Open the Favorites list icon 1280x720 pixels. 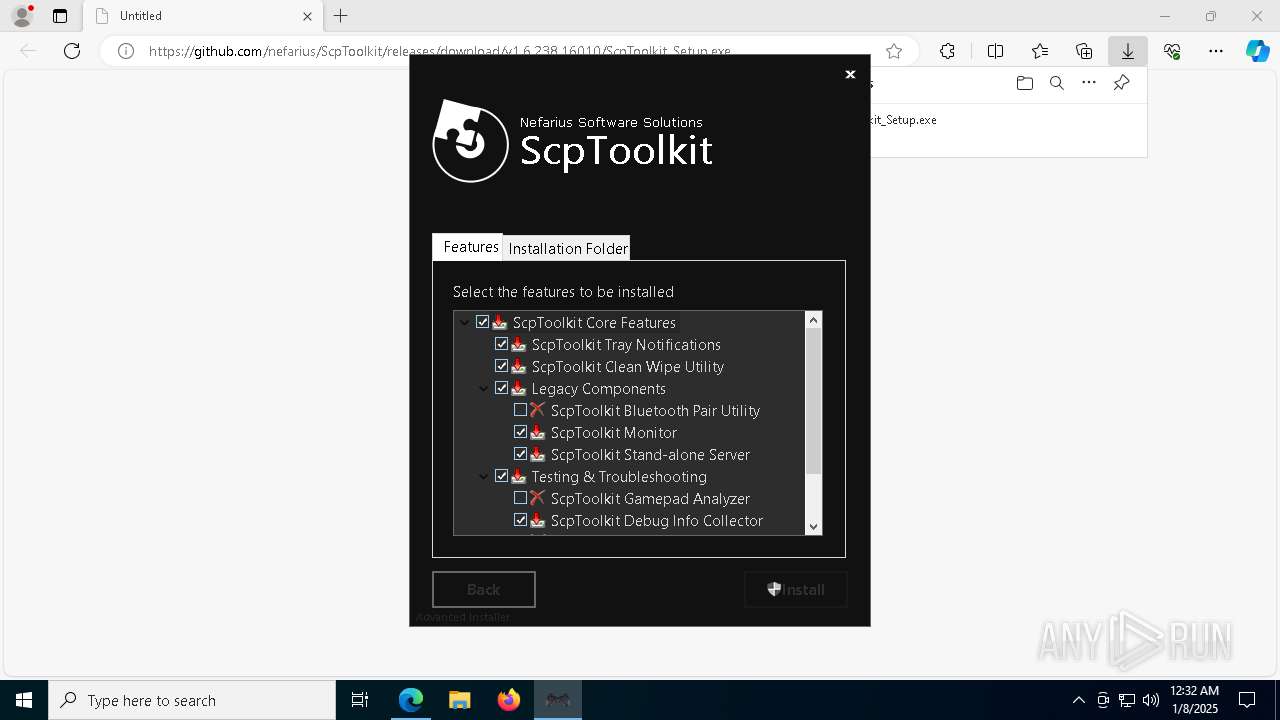tap(1040, 51)
